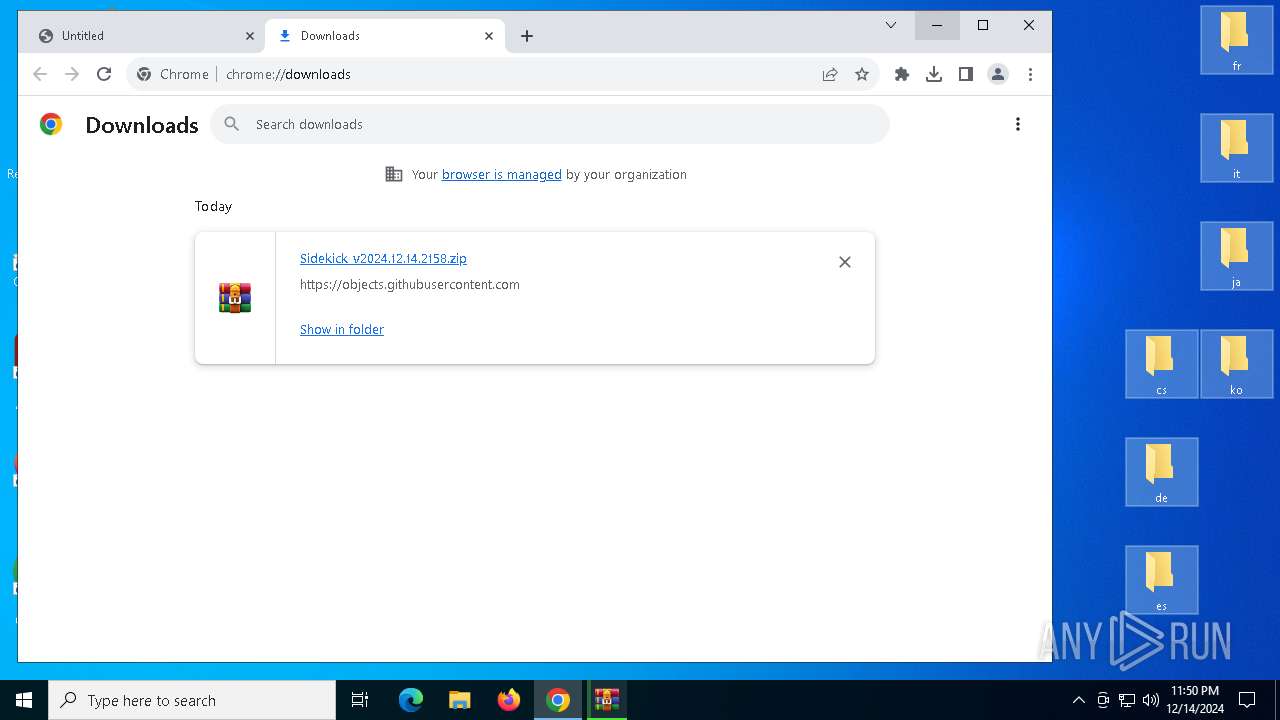Open Downloads page more actions menu
Image resolution: width=1280 pixels, height=720 pixels.
pos(1018,124)
